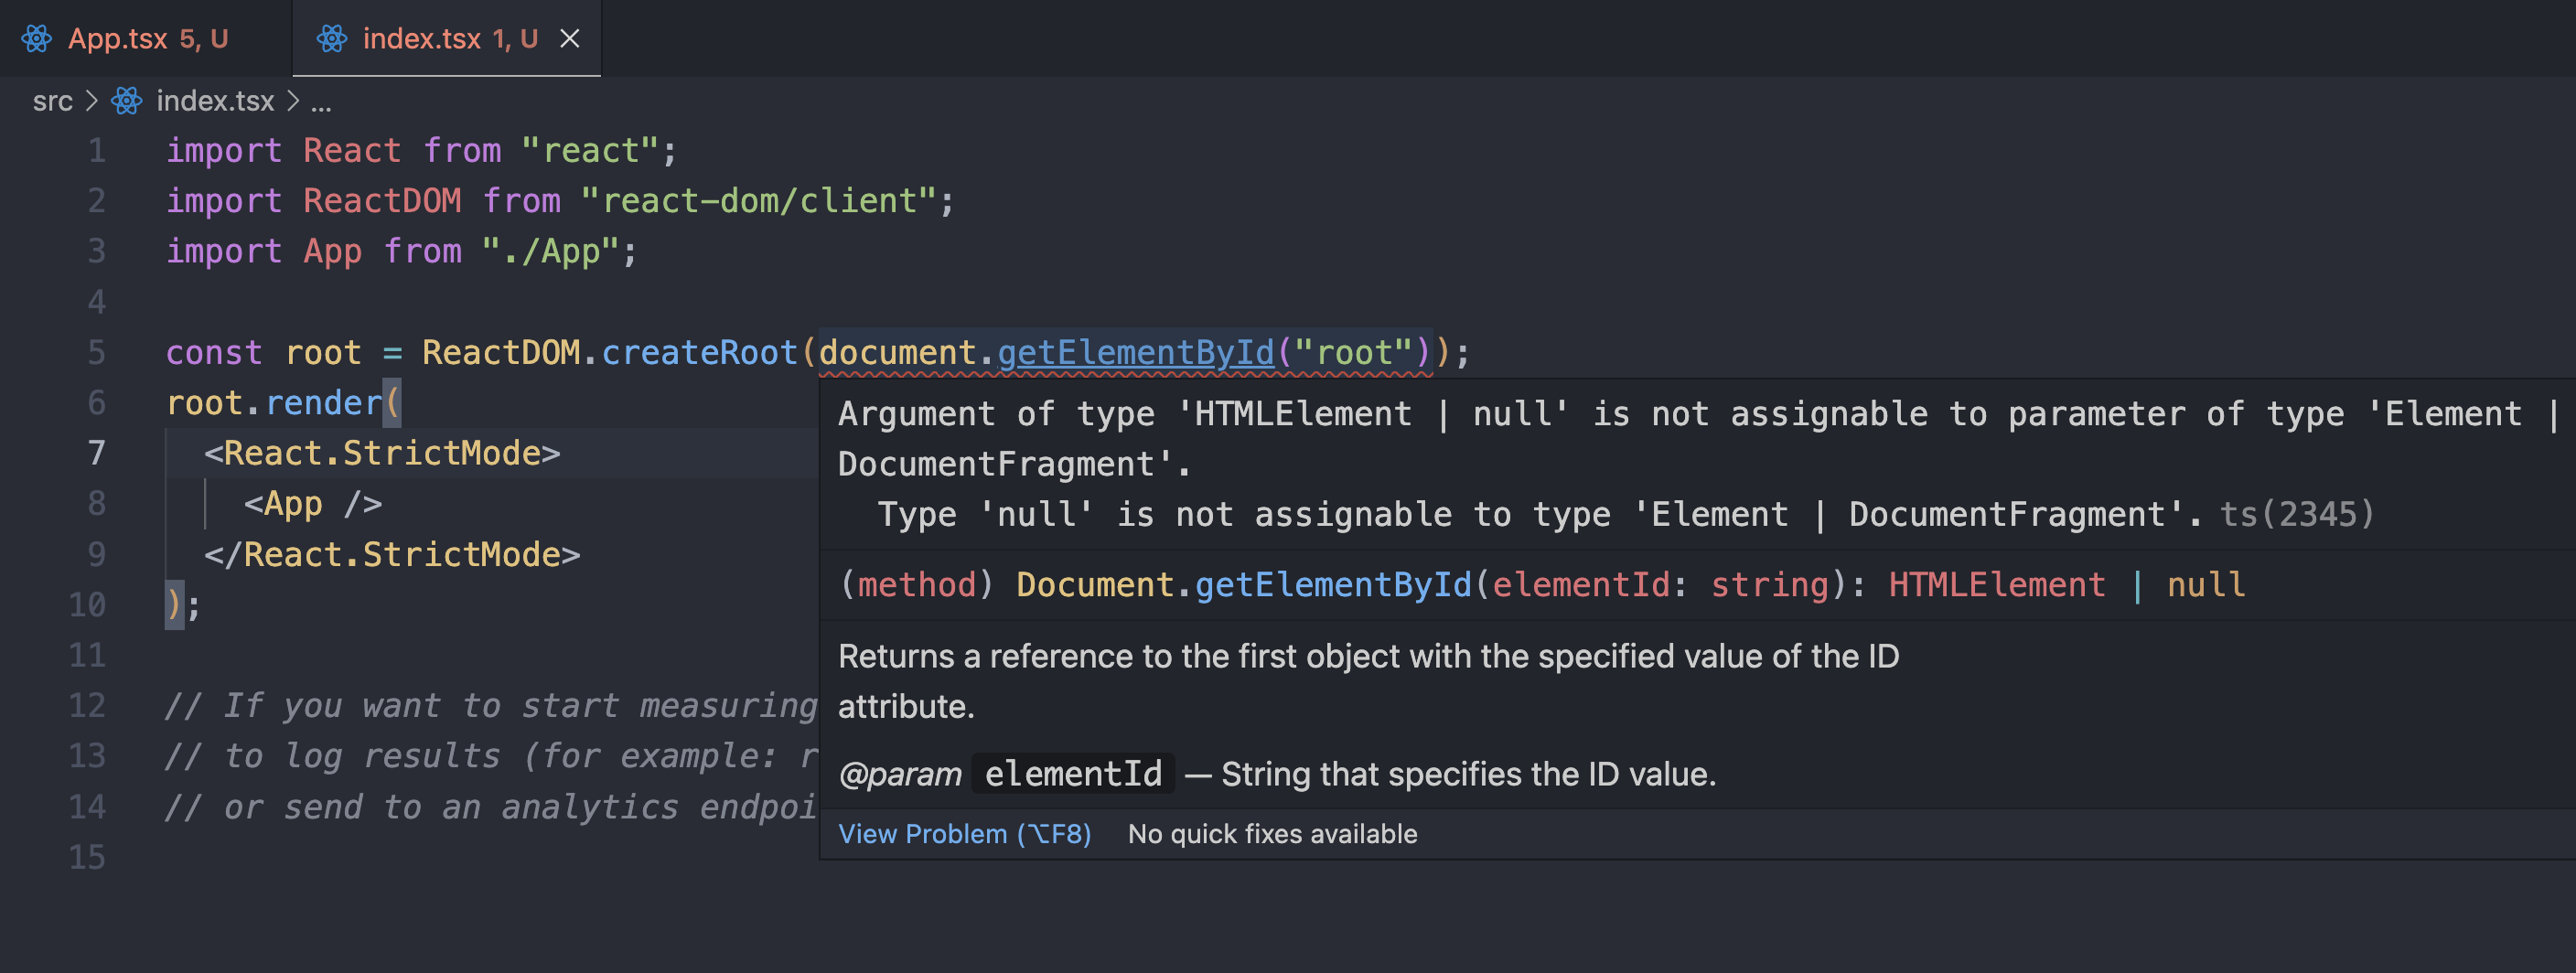Viewport: 2576px width, 973px height.
Task: Expand the ellipsis in the breadcrumb bar
Action: coord(321,100)
